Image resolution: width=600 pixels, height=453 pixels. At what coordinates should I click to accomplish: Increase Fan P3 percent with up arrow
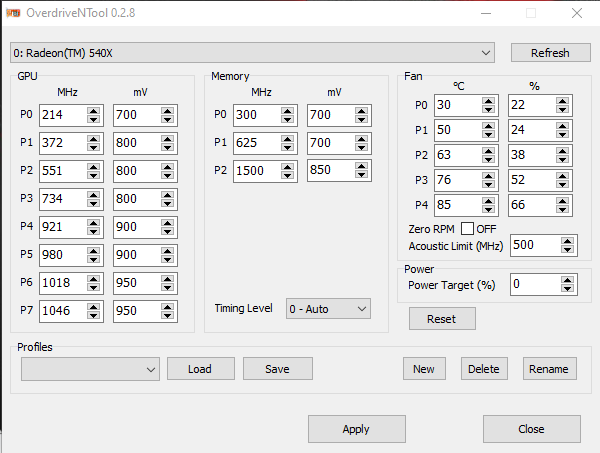click(x=562, y=176)
